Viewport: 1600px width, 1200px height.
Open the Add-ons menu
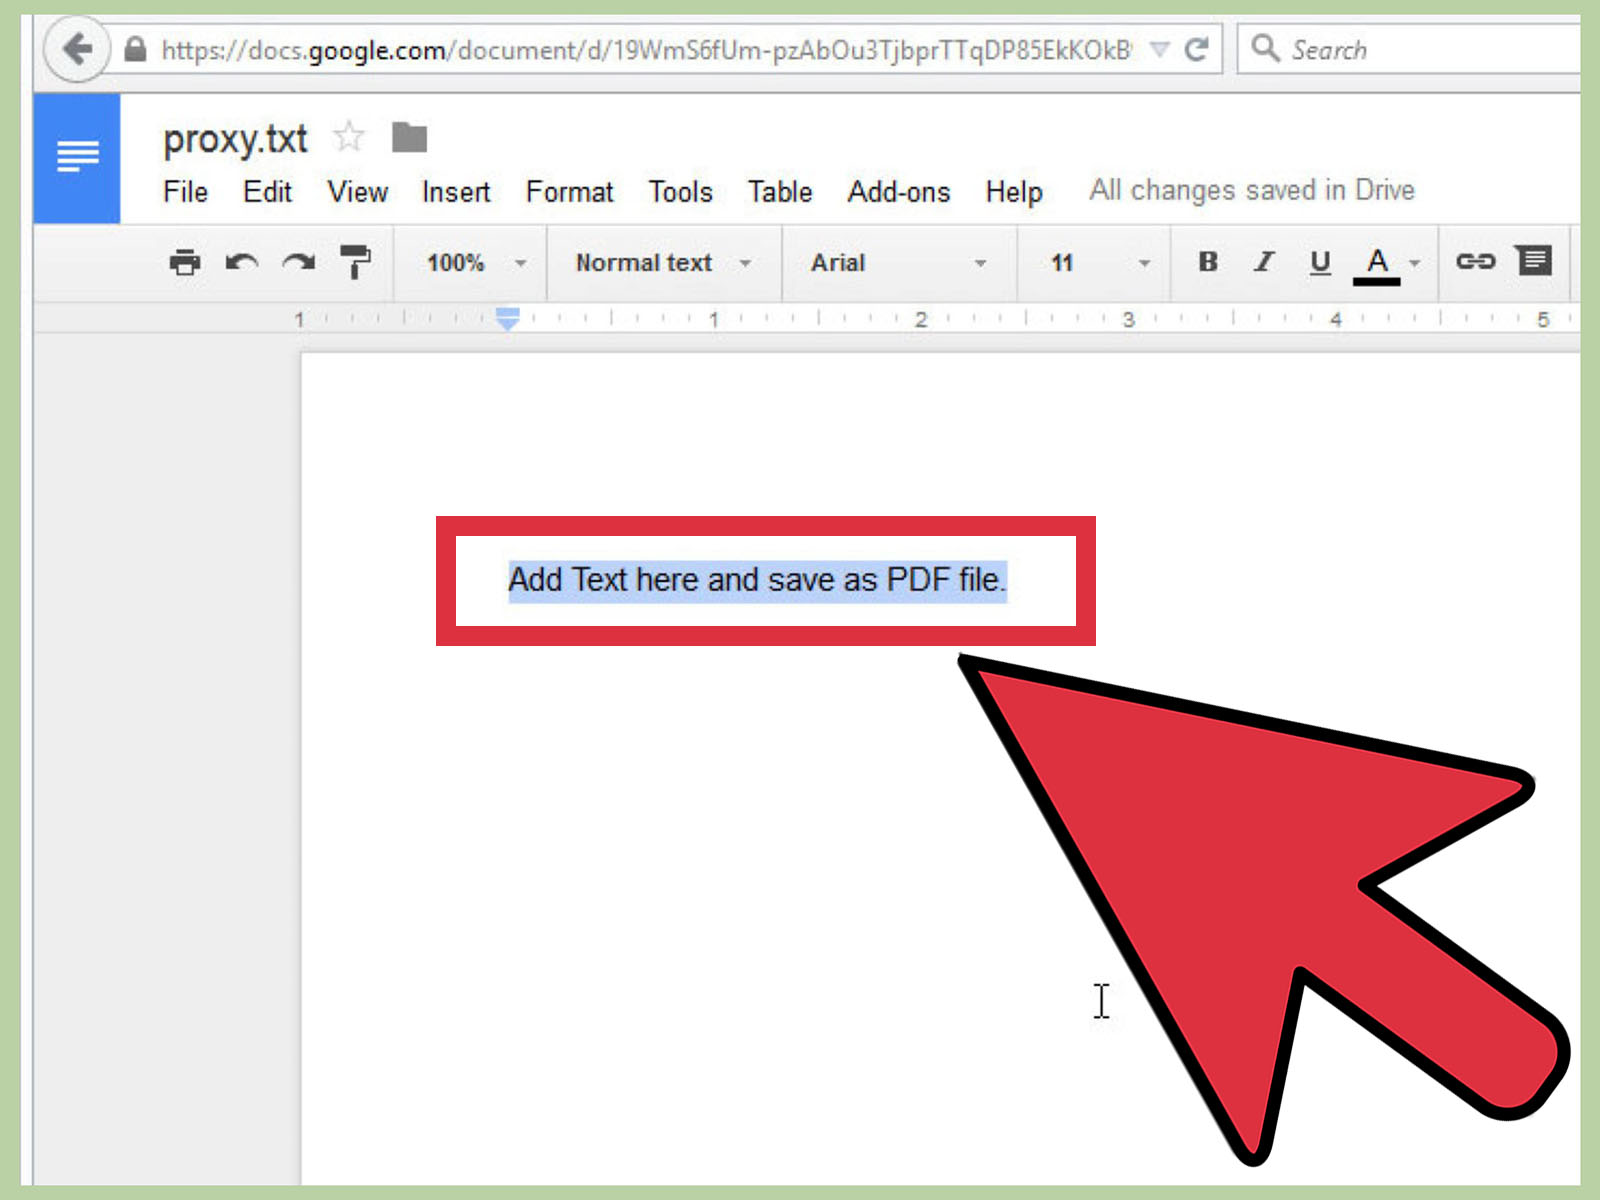click(x=899, y=191)
